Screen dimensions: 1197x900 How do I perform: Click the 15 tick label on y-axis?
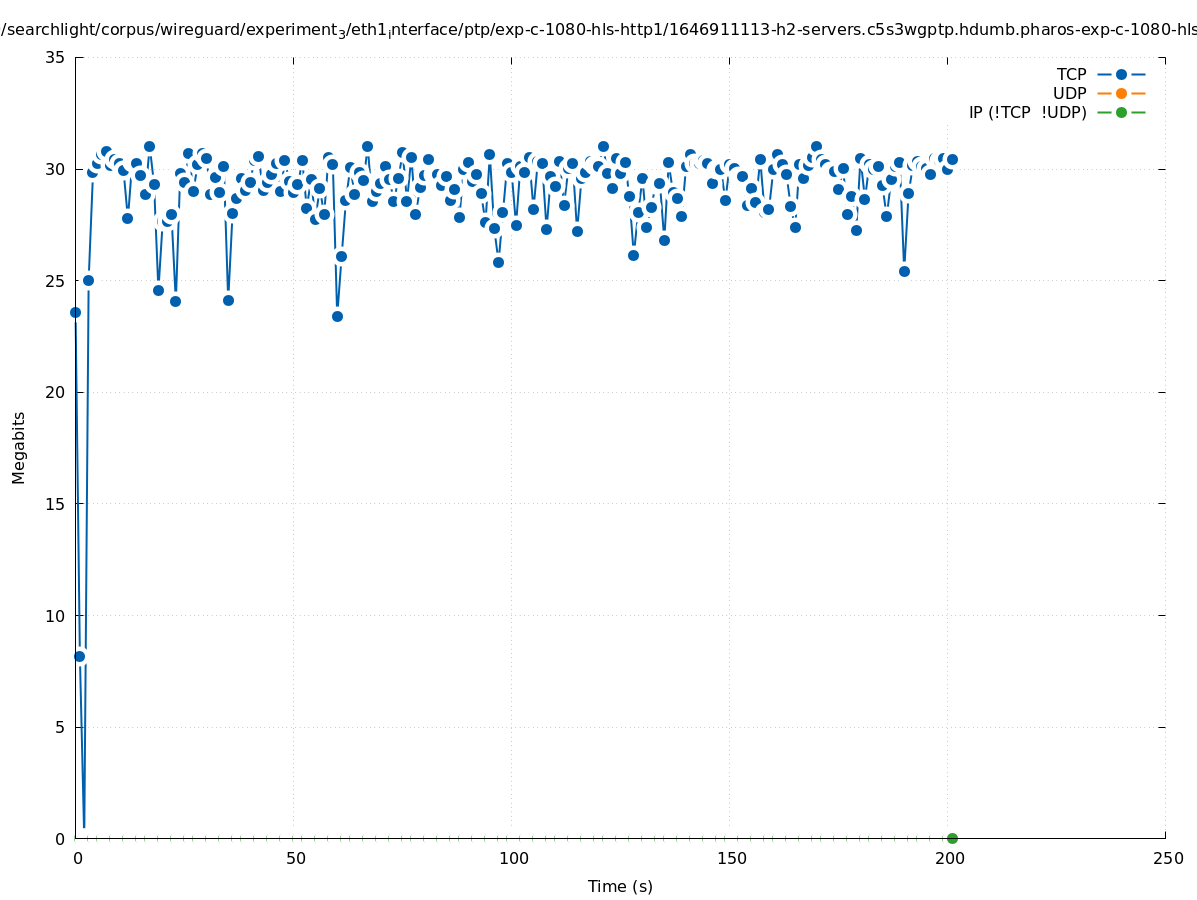tap(56, 504)
